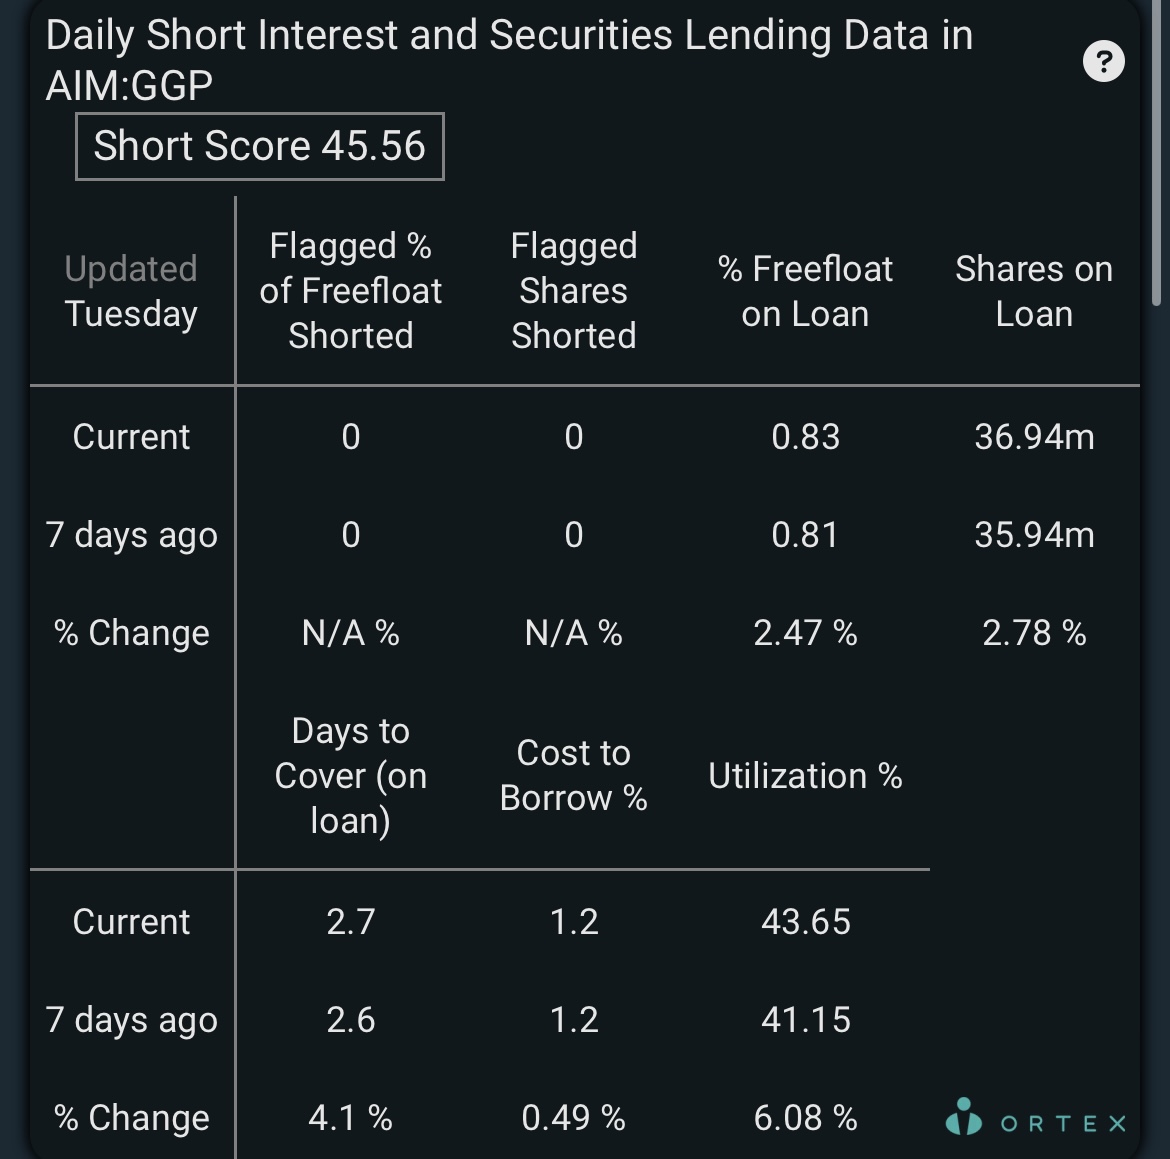
Task: Click the Flagged Shares Shorted column header
Action: tap(574, 290)
